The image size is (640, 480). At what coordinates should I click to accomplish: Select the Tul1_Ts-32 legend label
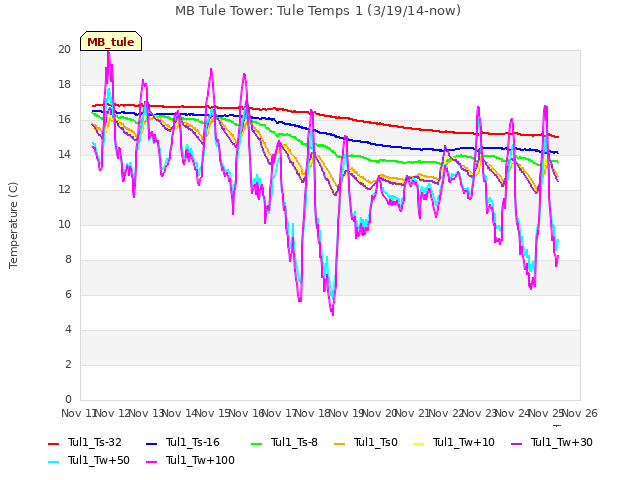(x=95, y=442)
